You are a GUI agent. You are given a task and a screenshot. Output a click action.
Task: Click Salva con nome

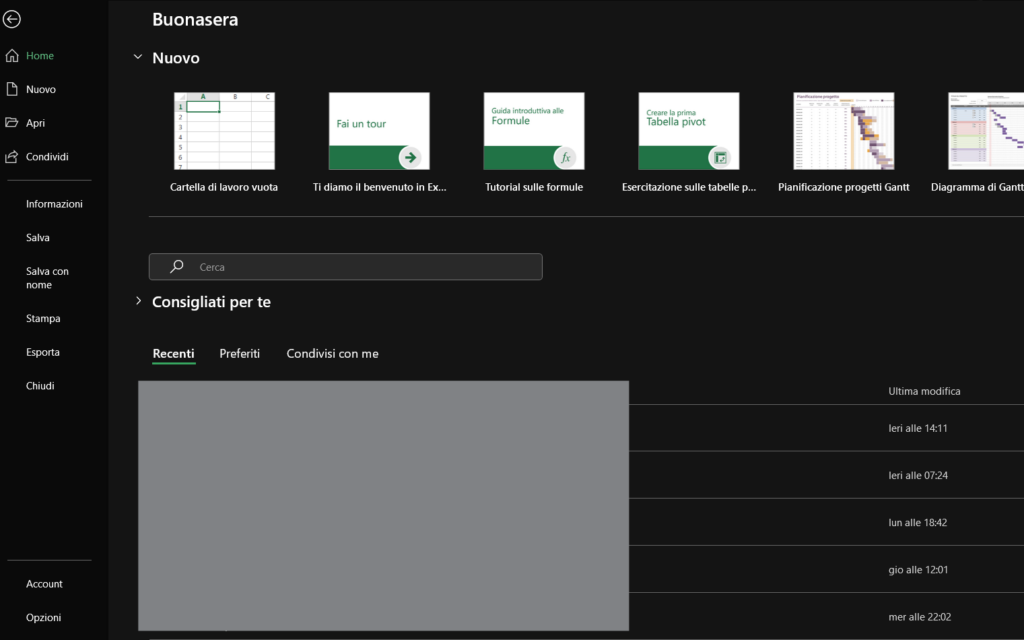[47, 278]
